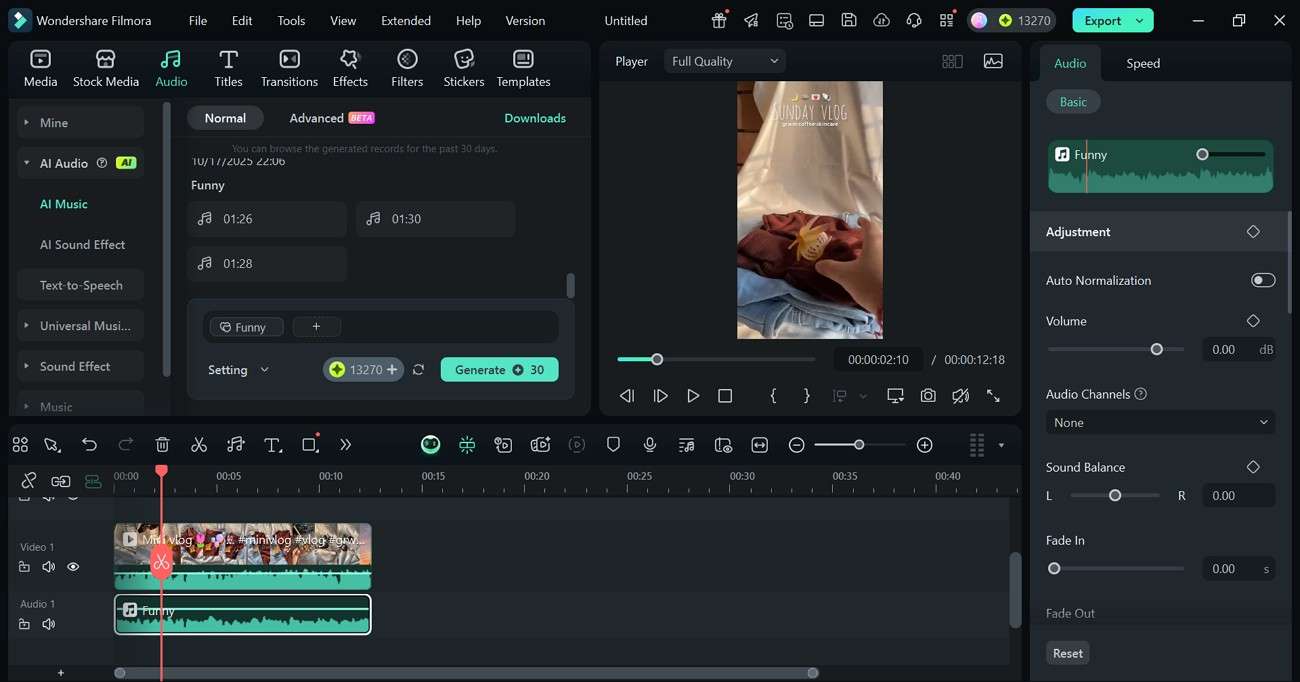
Task: Select the text tool in timeline toolbar
Action: pyautogui.click(x=272, y=445)
